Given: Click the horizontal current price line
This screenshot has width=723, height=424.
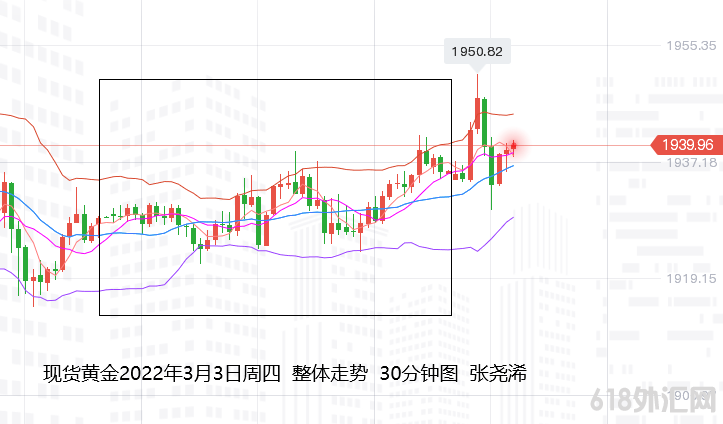Looking at the screenshot, I should click(300, 146).
